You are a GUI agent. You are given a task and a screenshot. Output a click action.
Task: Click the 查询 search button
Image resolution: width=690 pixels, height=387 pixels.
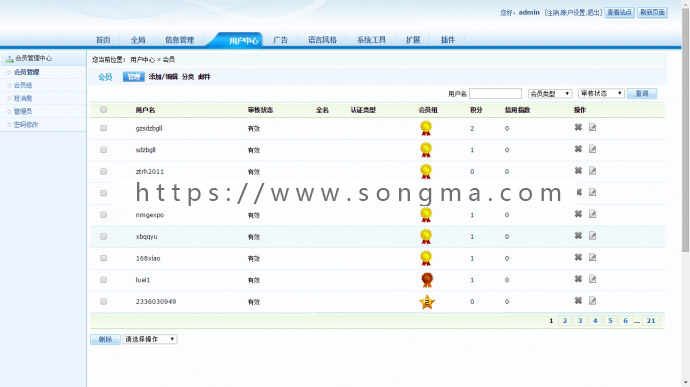(642, 93)
